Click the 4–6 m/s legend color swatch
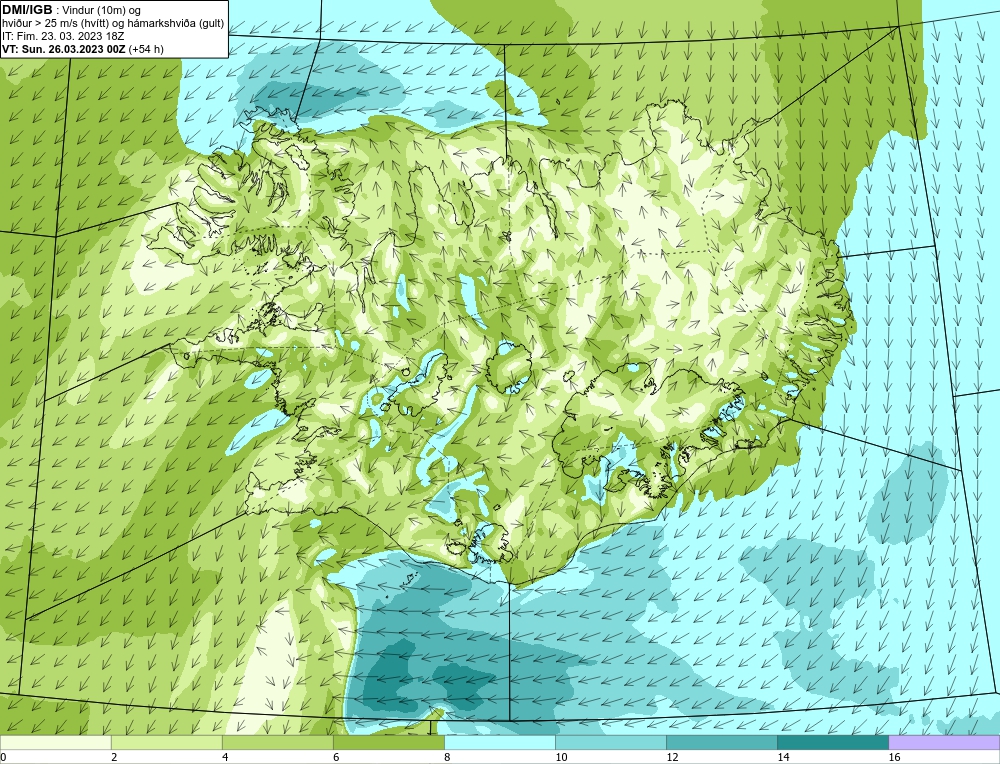Screen dimensions: 1000x764 277,742
